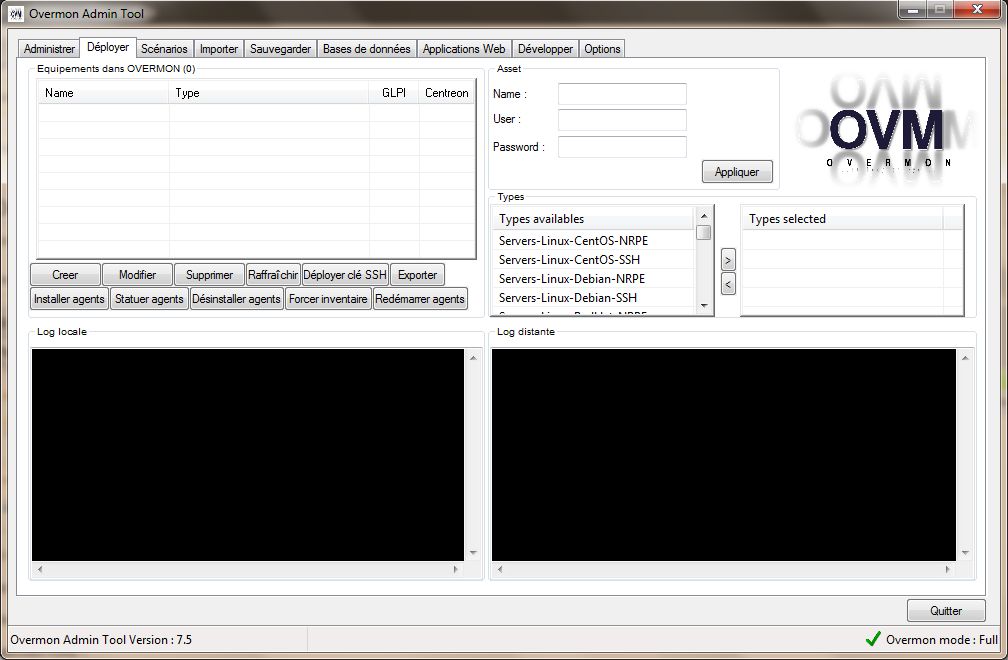The image size is (1008, 660).
Task: Switch to Applications Web tab
Action: pyautogui.click(x=464, y=49)
